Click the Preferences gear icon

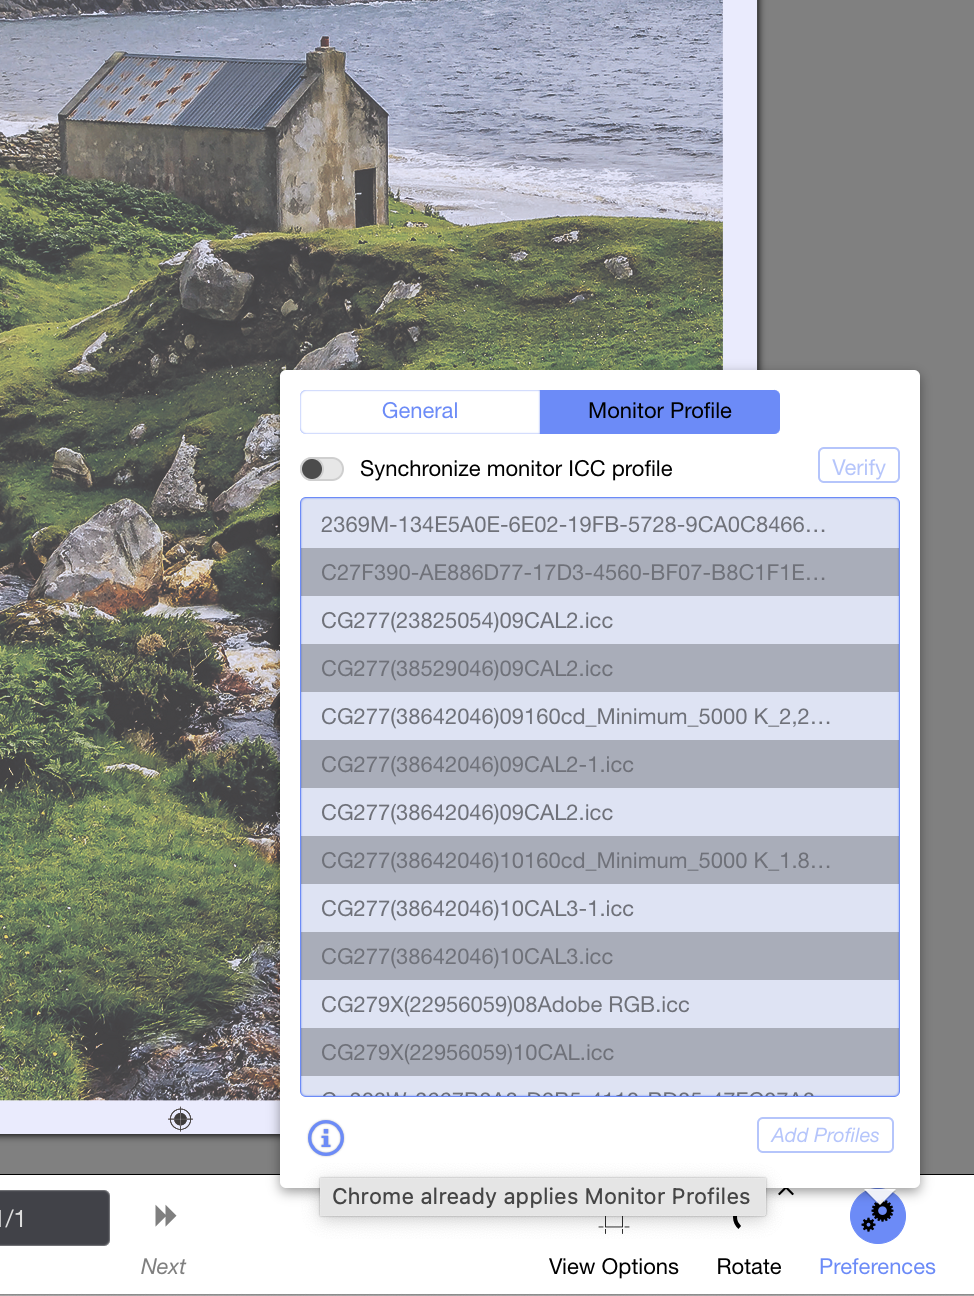(x=877, y=1216)
